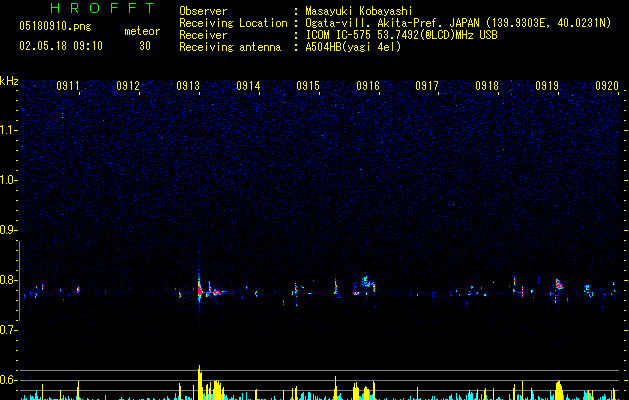Click the 1.0 kHz axis label
Image resolution: width=629 pixels, height=400 pixels.
click(8, 180)
